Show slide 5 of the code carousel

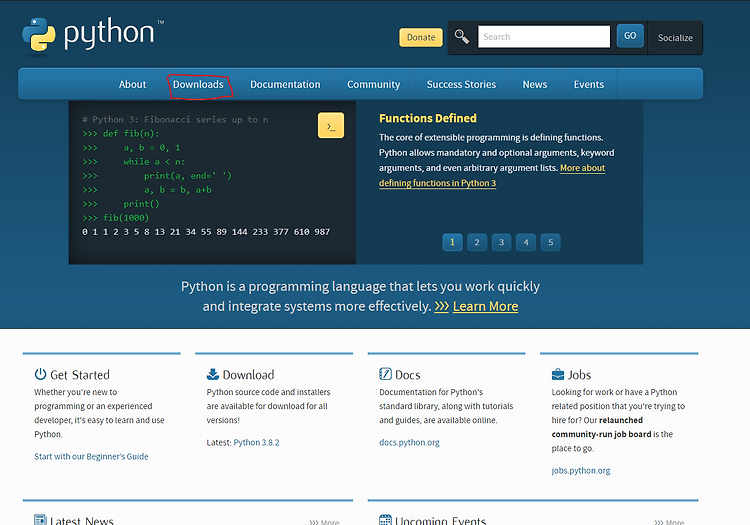tap(551, 242)
